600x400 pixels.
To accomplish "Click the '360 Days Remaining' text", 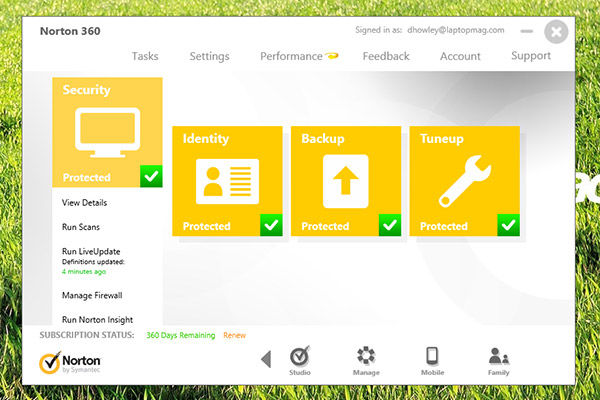I will click(181, 335).
